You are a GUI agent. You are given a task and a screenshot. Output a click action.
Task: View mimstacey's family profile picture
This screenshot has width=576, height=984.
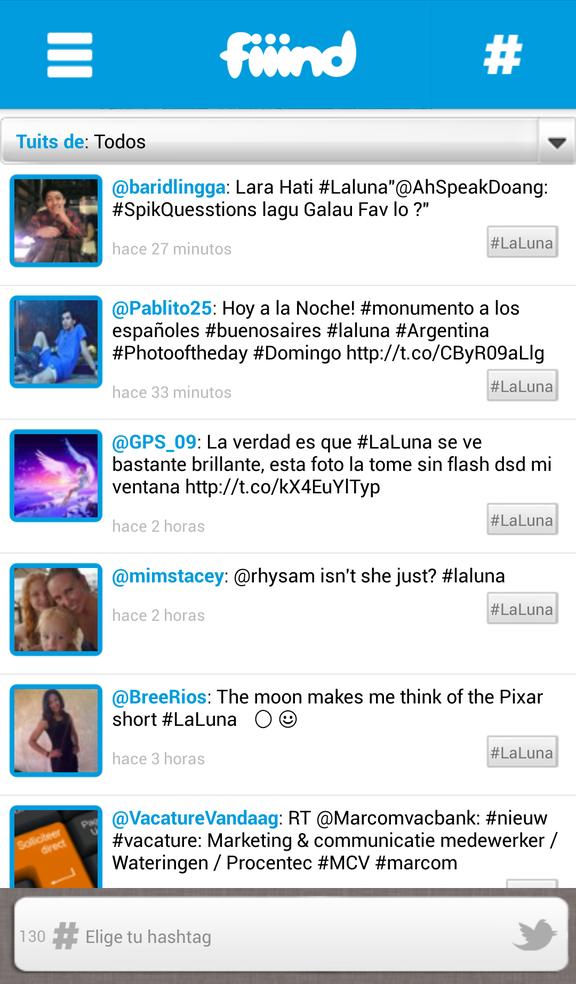tap(56, 609)
